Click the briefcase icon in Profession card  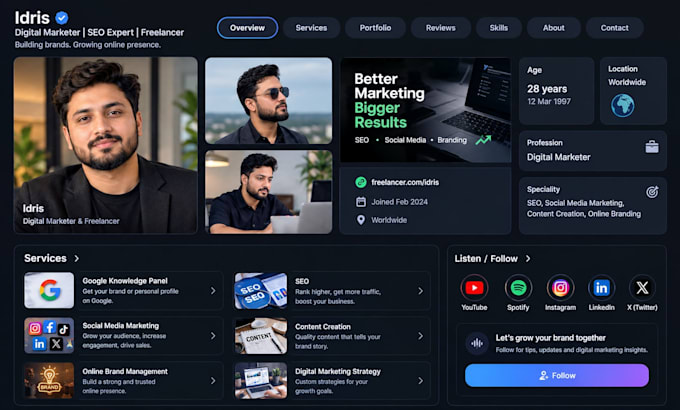652,147
